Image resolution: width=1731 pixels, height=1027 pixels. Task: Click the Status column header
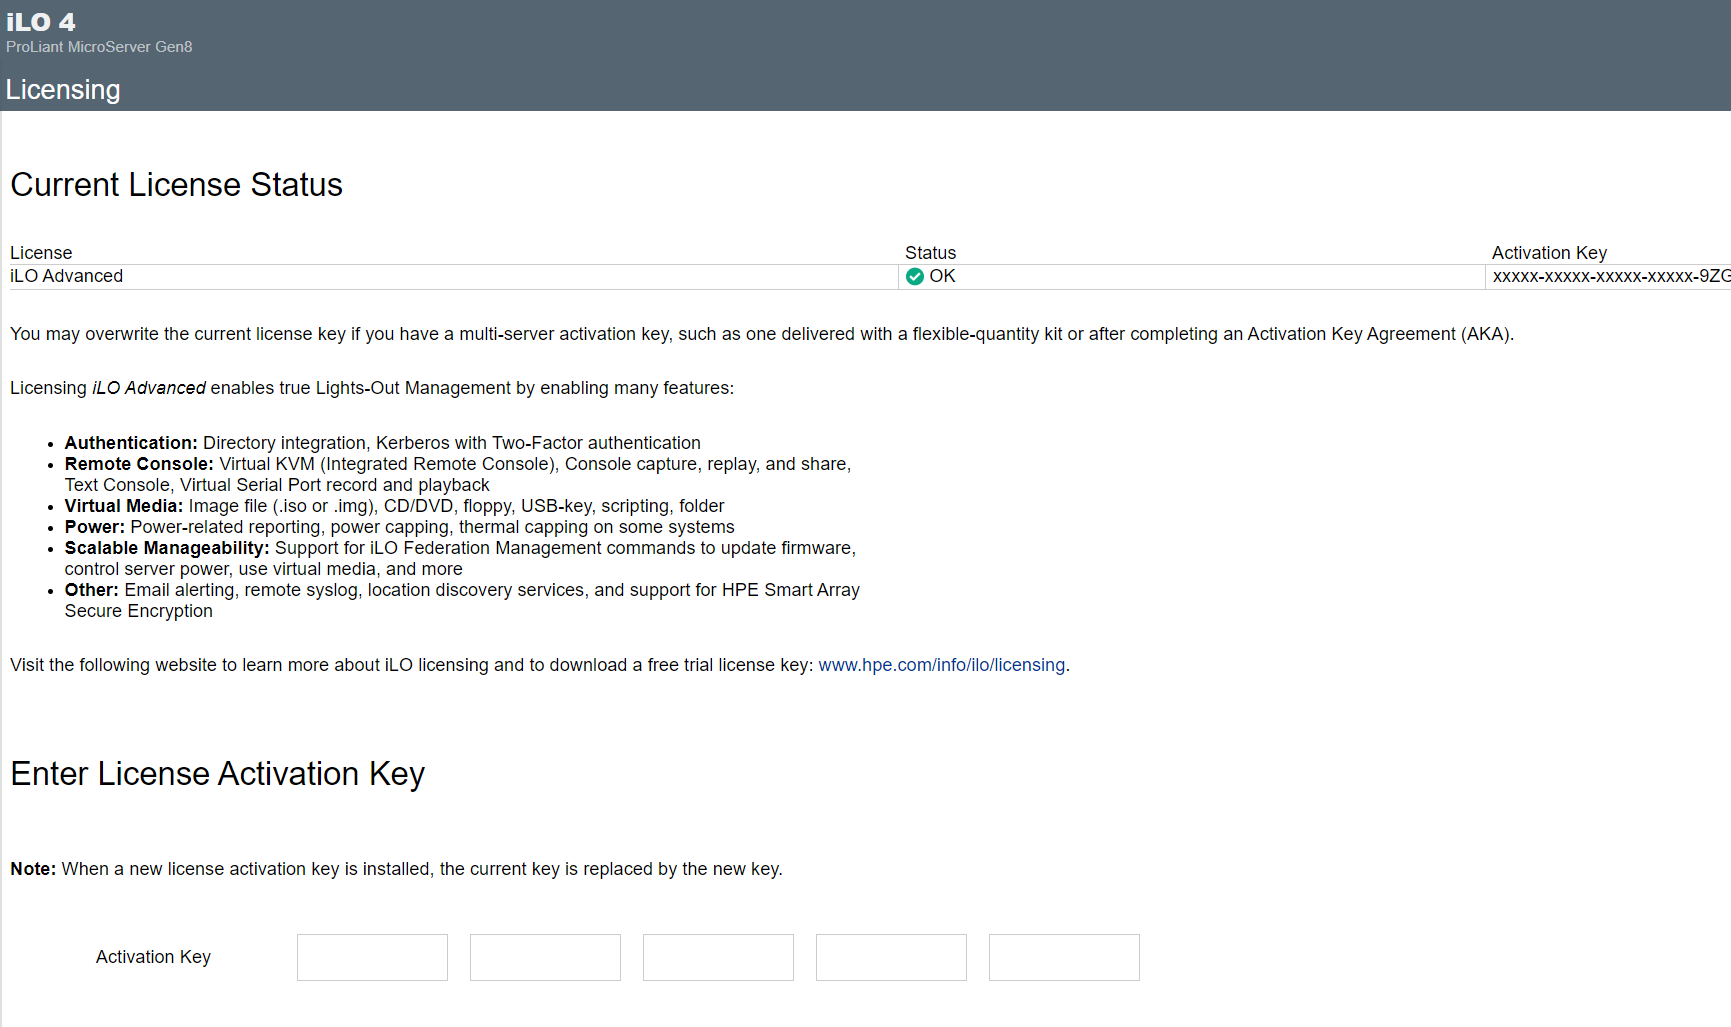click(x=930, y=253)
